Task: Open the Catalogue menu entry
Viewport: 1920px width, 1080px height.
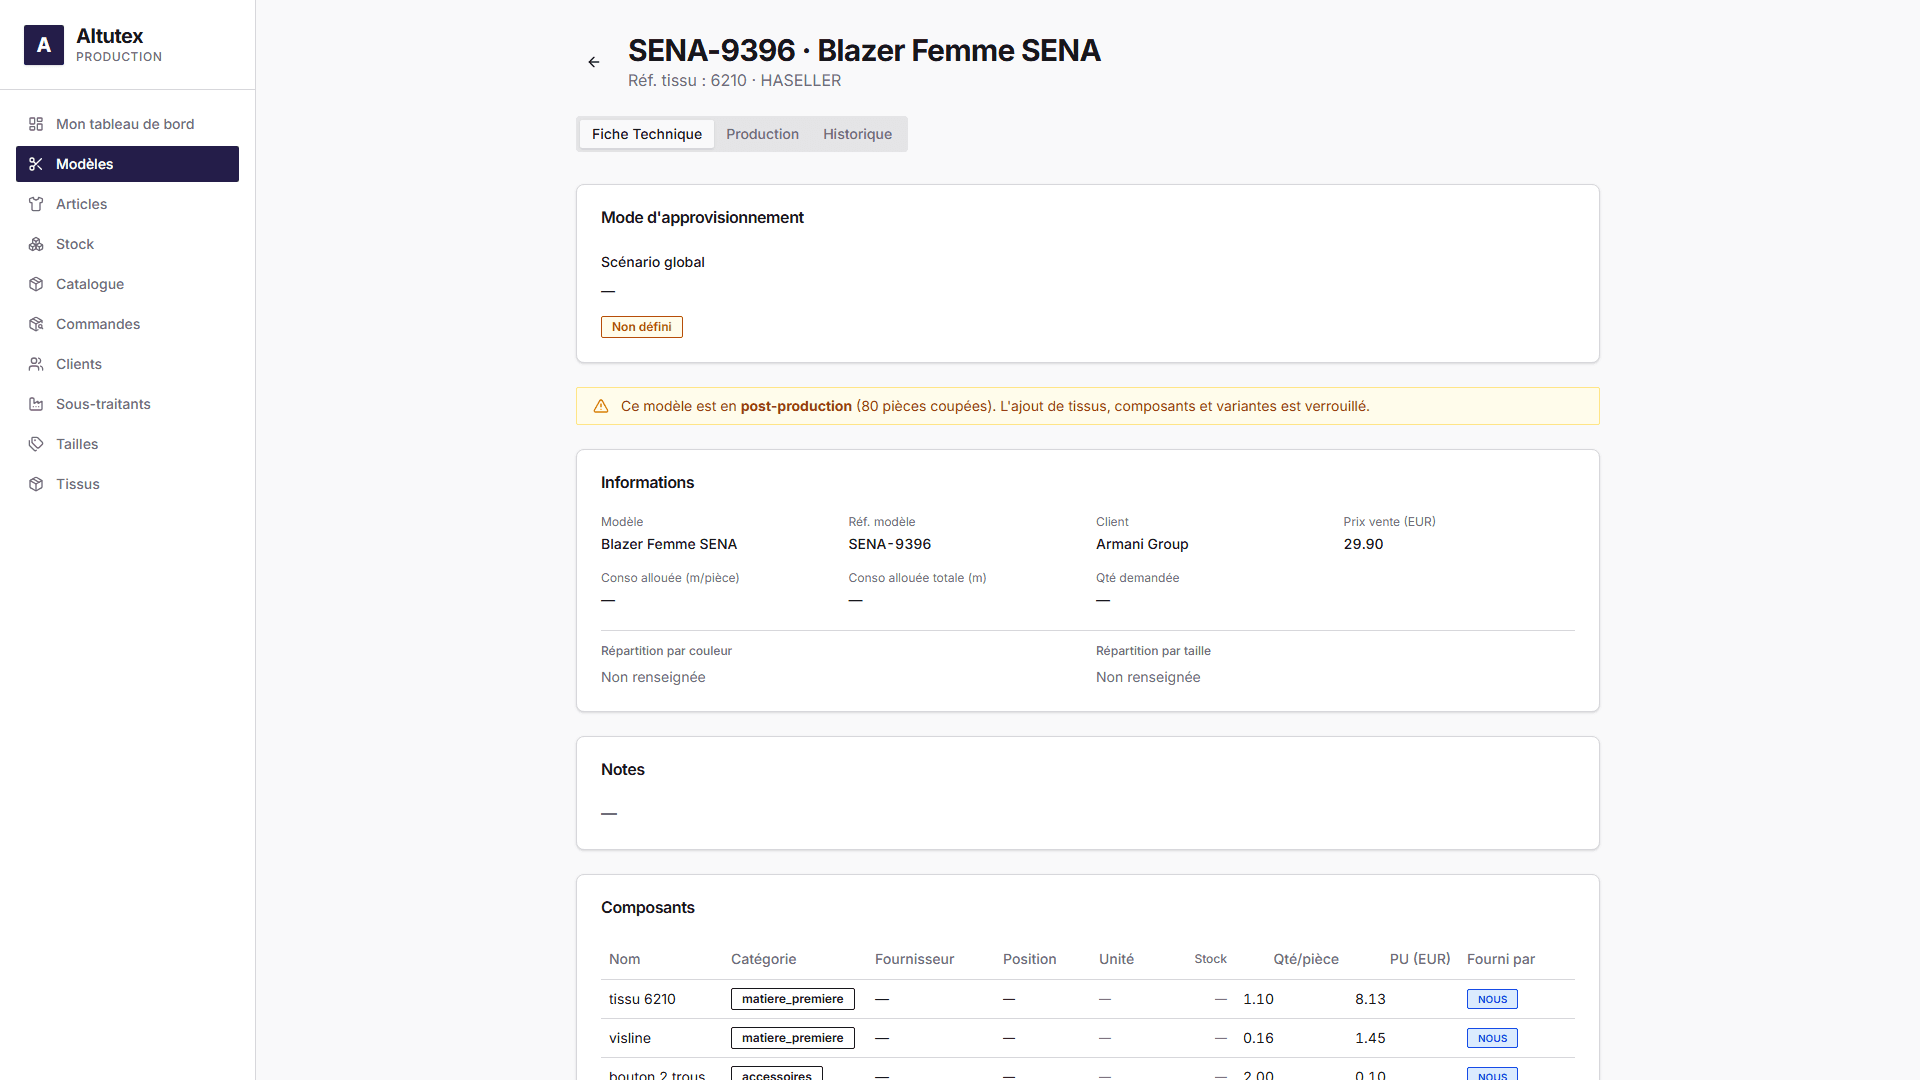Action: (127, 284)
